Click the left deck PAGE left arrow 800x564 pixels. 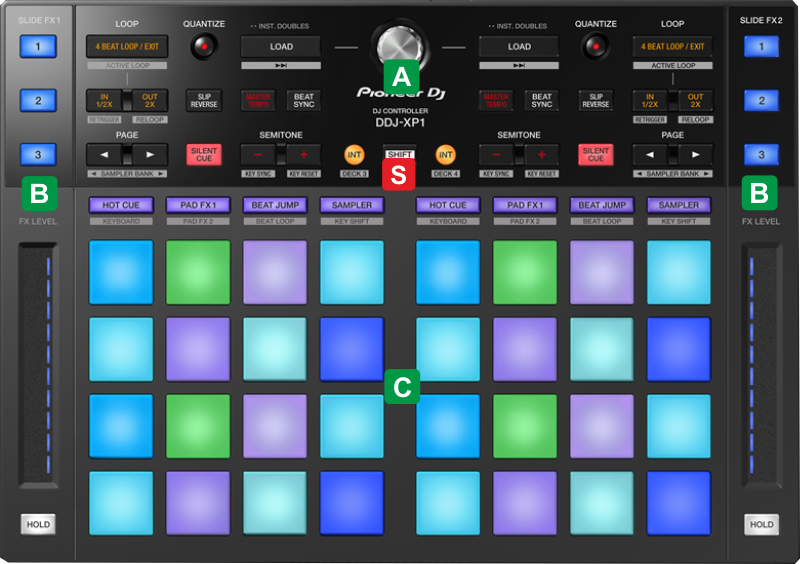104,154
